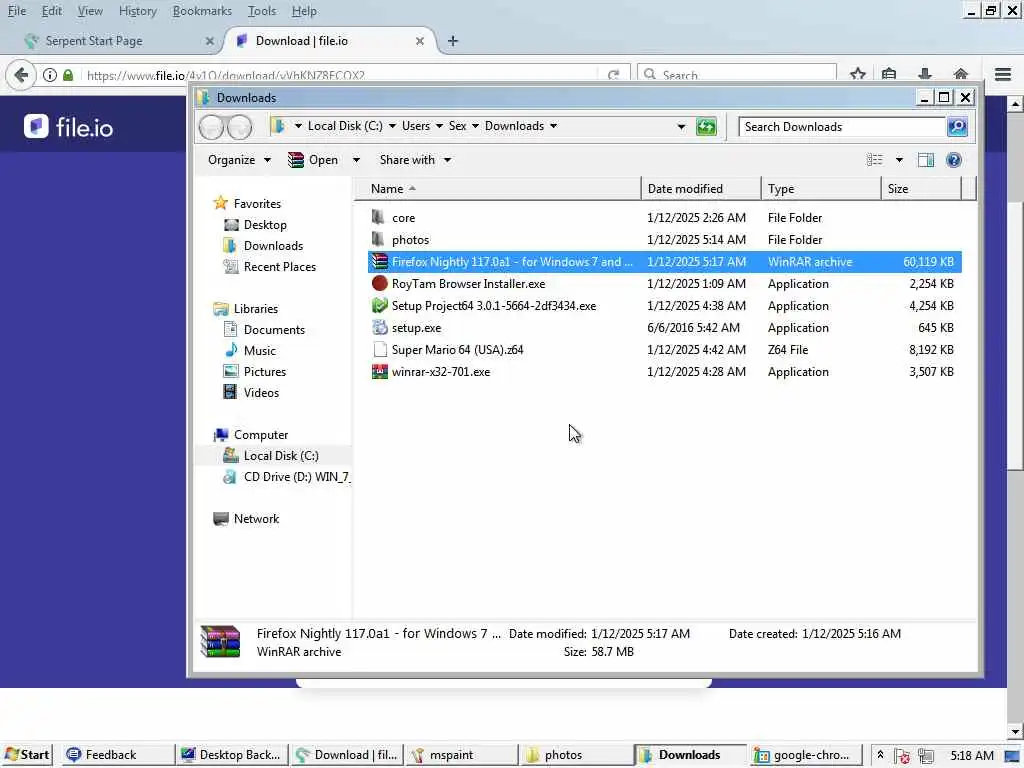Open the Share with dropdown
The height and width of the screenshot is (768, 1024).
(x=415, y=160)
